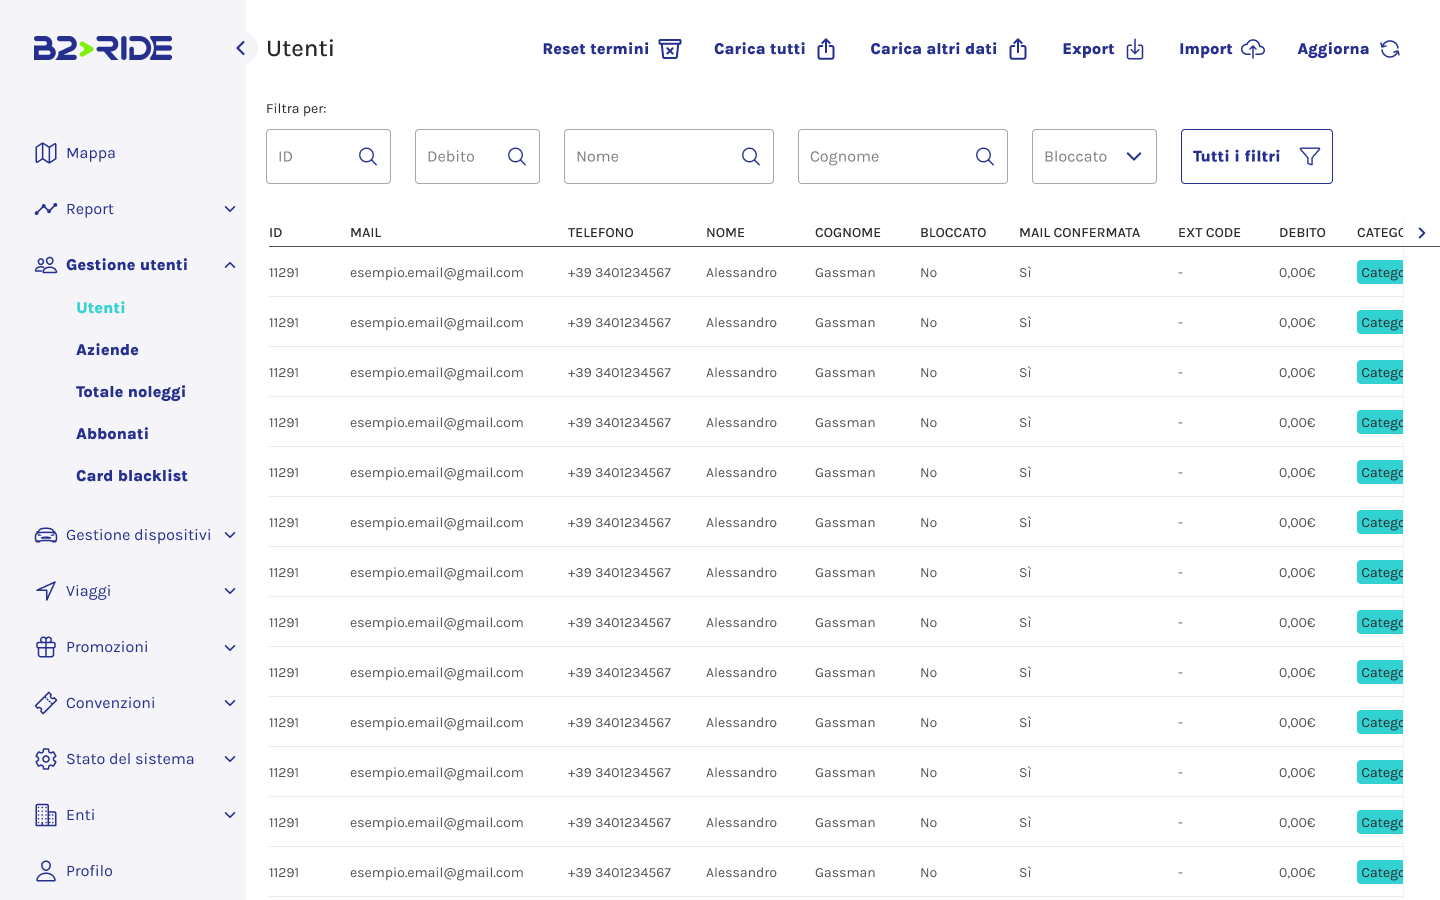This screenshot has height=900, width=1440.
Task: Click the Convenzioni ticket icon
Action: tap(46, 703)
